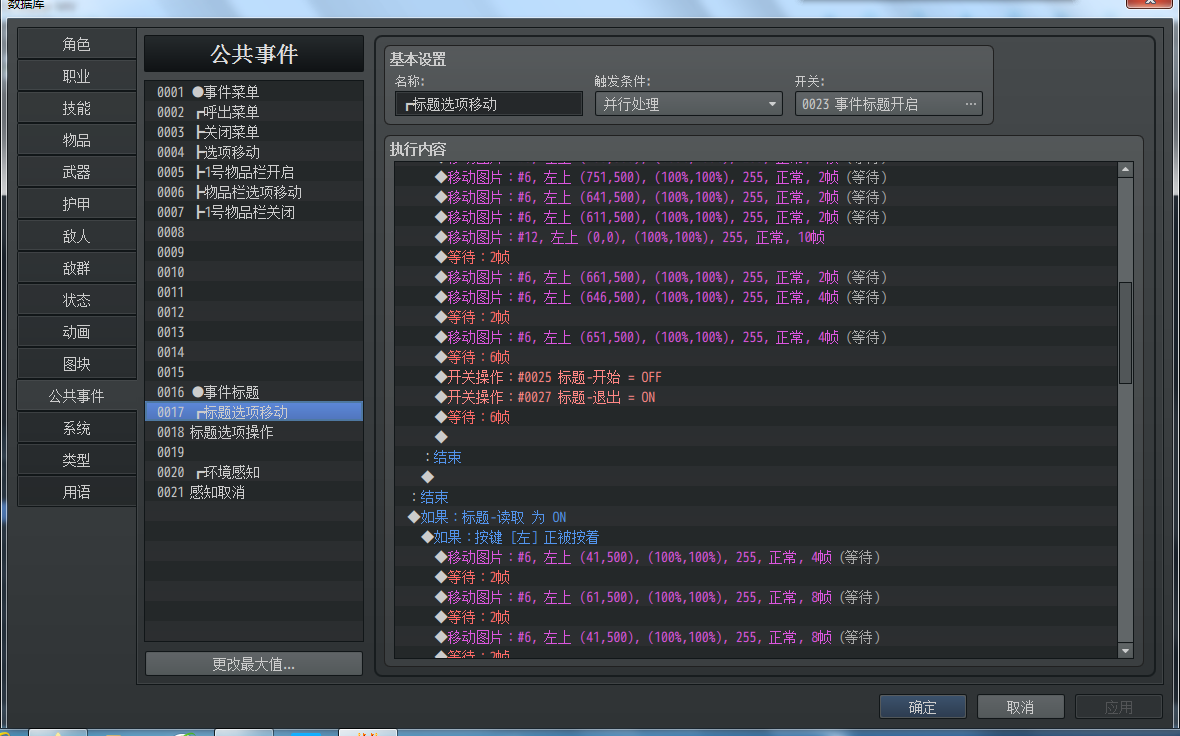Screen dimensions: 1180x736
Task: Select common event 0007 1号物品栏关闭
Action: pyautogui.click(x=254, y=212)
